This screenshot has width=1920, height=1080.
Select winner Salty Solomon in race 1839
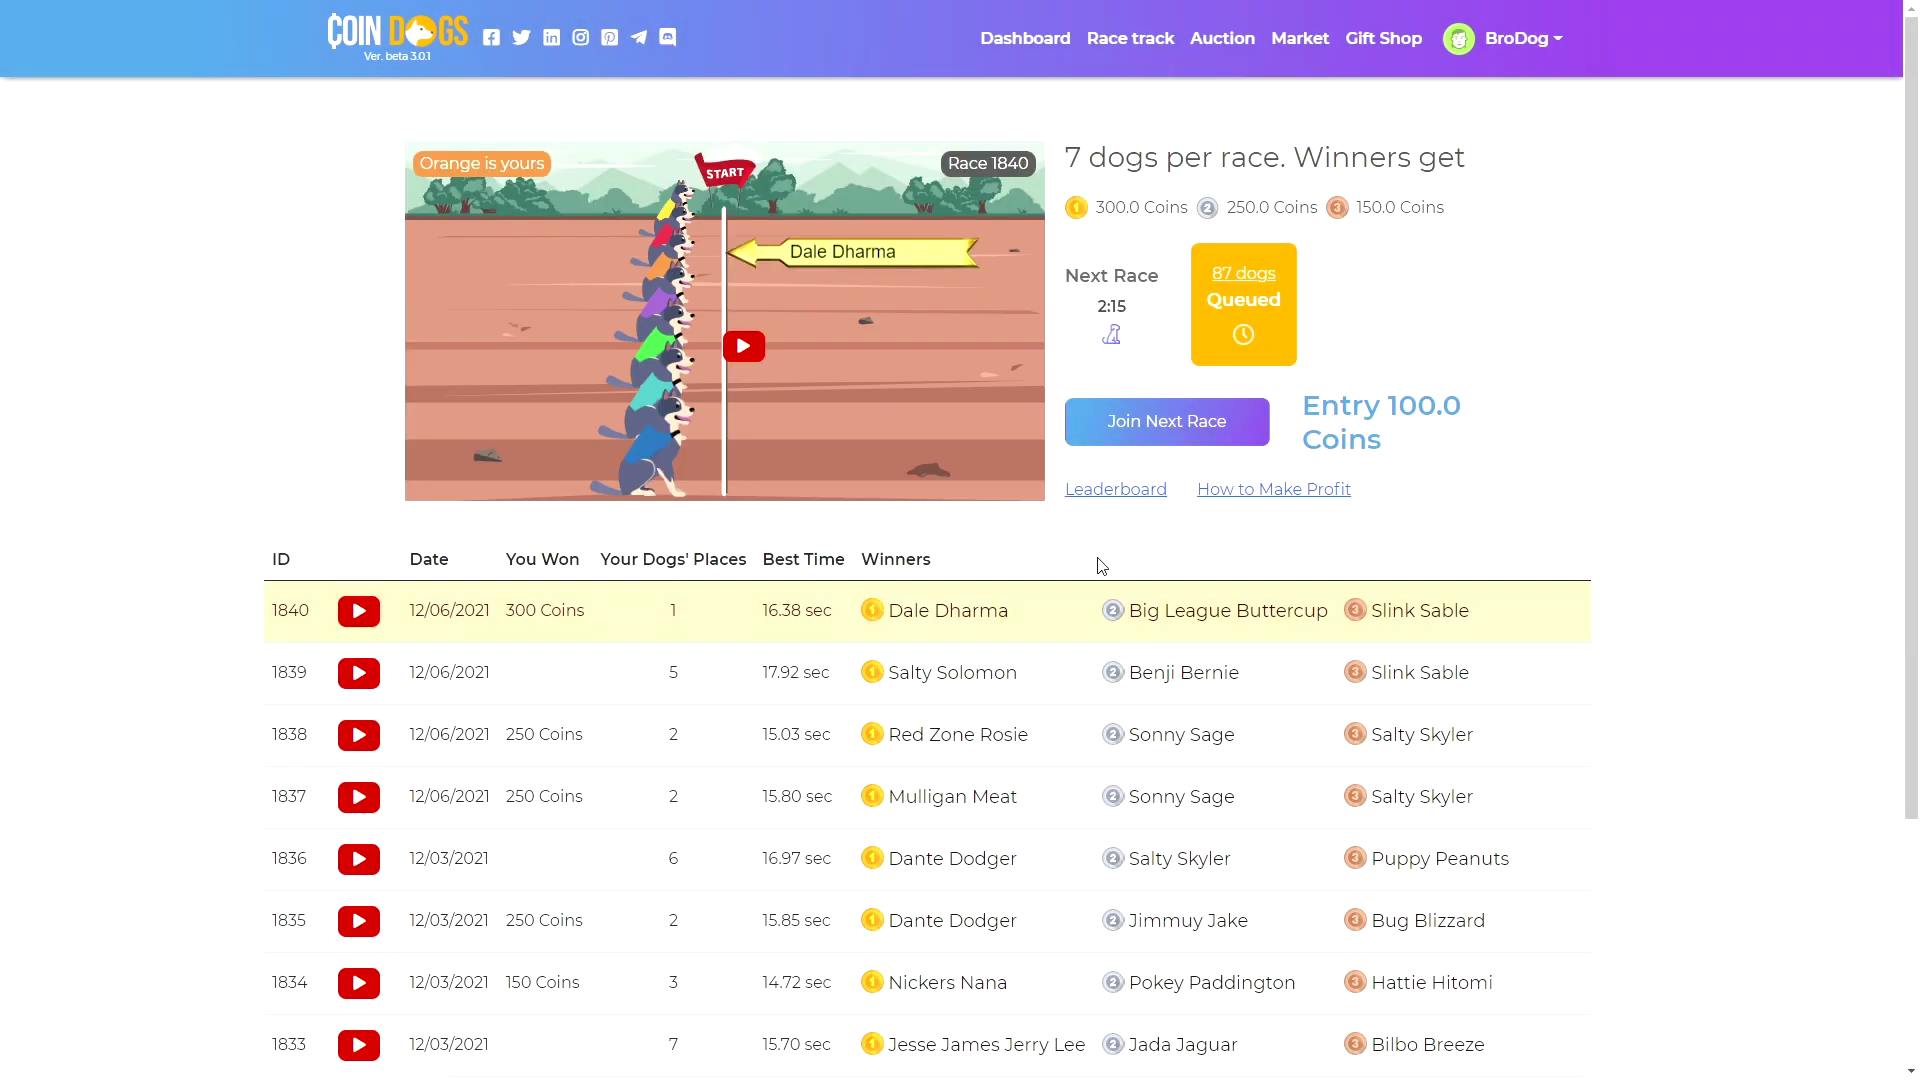click(952, 673)
